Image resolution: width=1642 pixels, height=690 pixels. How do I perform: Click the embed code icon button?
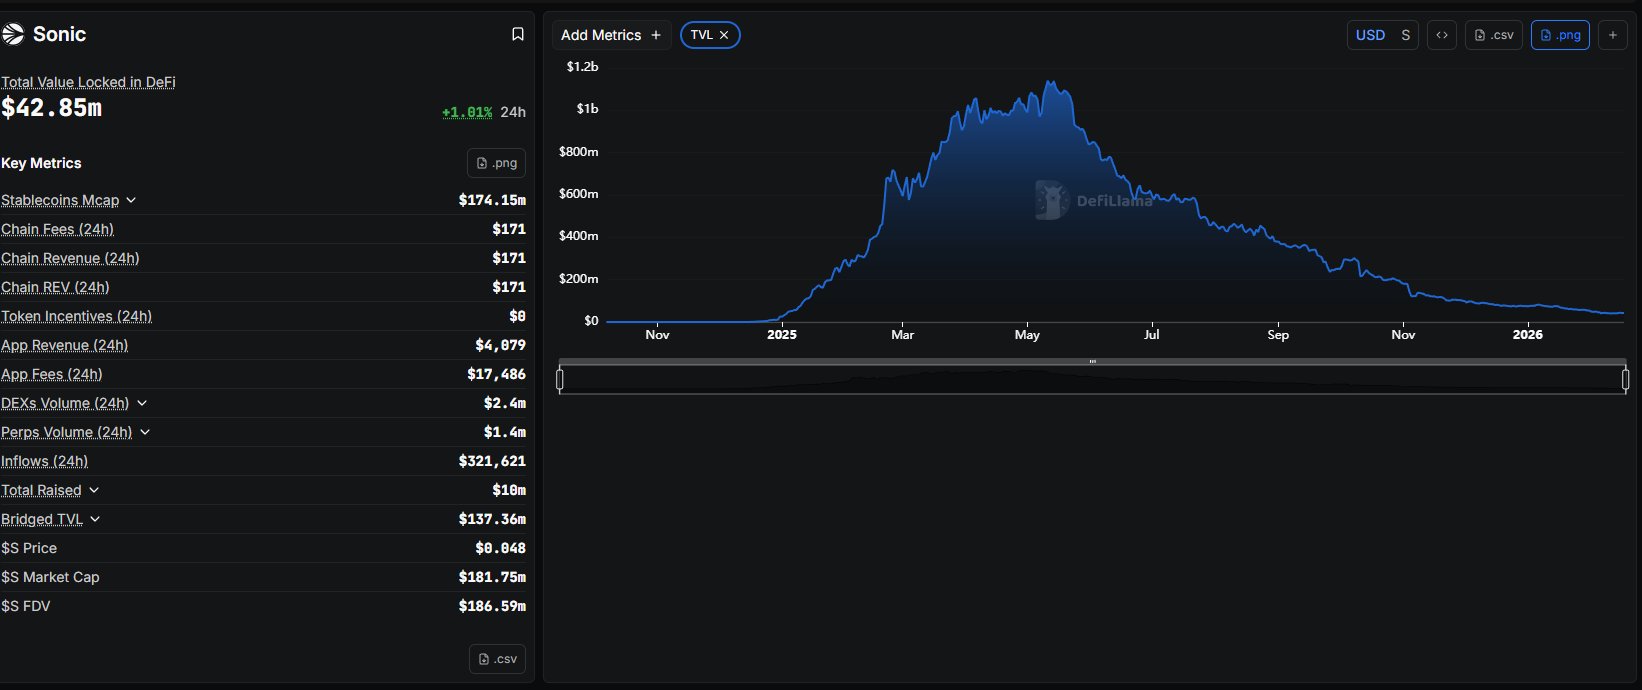point(1441,35)
